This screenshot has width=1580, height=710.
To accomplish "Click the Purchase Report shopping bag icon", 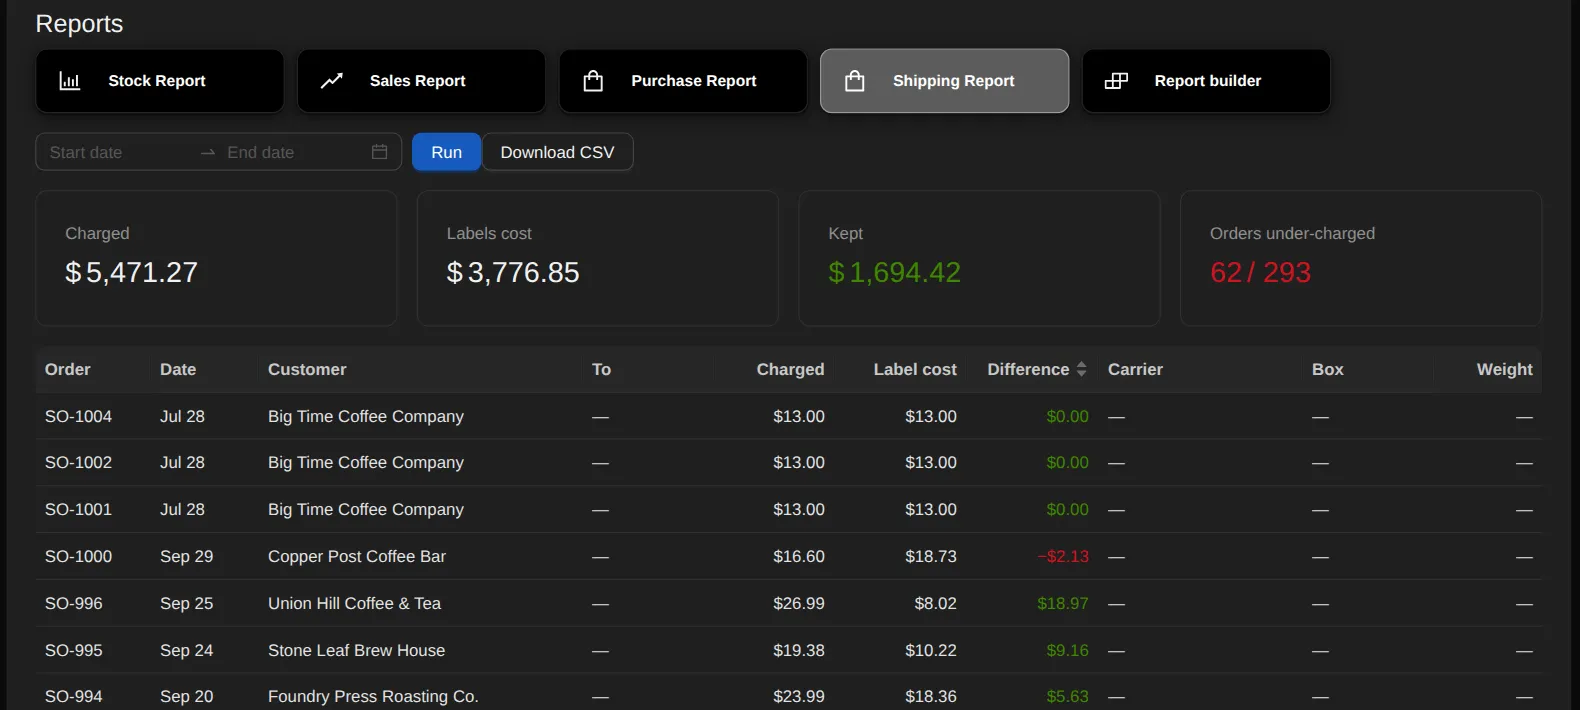I will (x=593, y=81).
